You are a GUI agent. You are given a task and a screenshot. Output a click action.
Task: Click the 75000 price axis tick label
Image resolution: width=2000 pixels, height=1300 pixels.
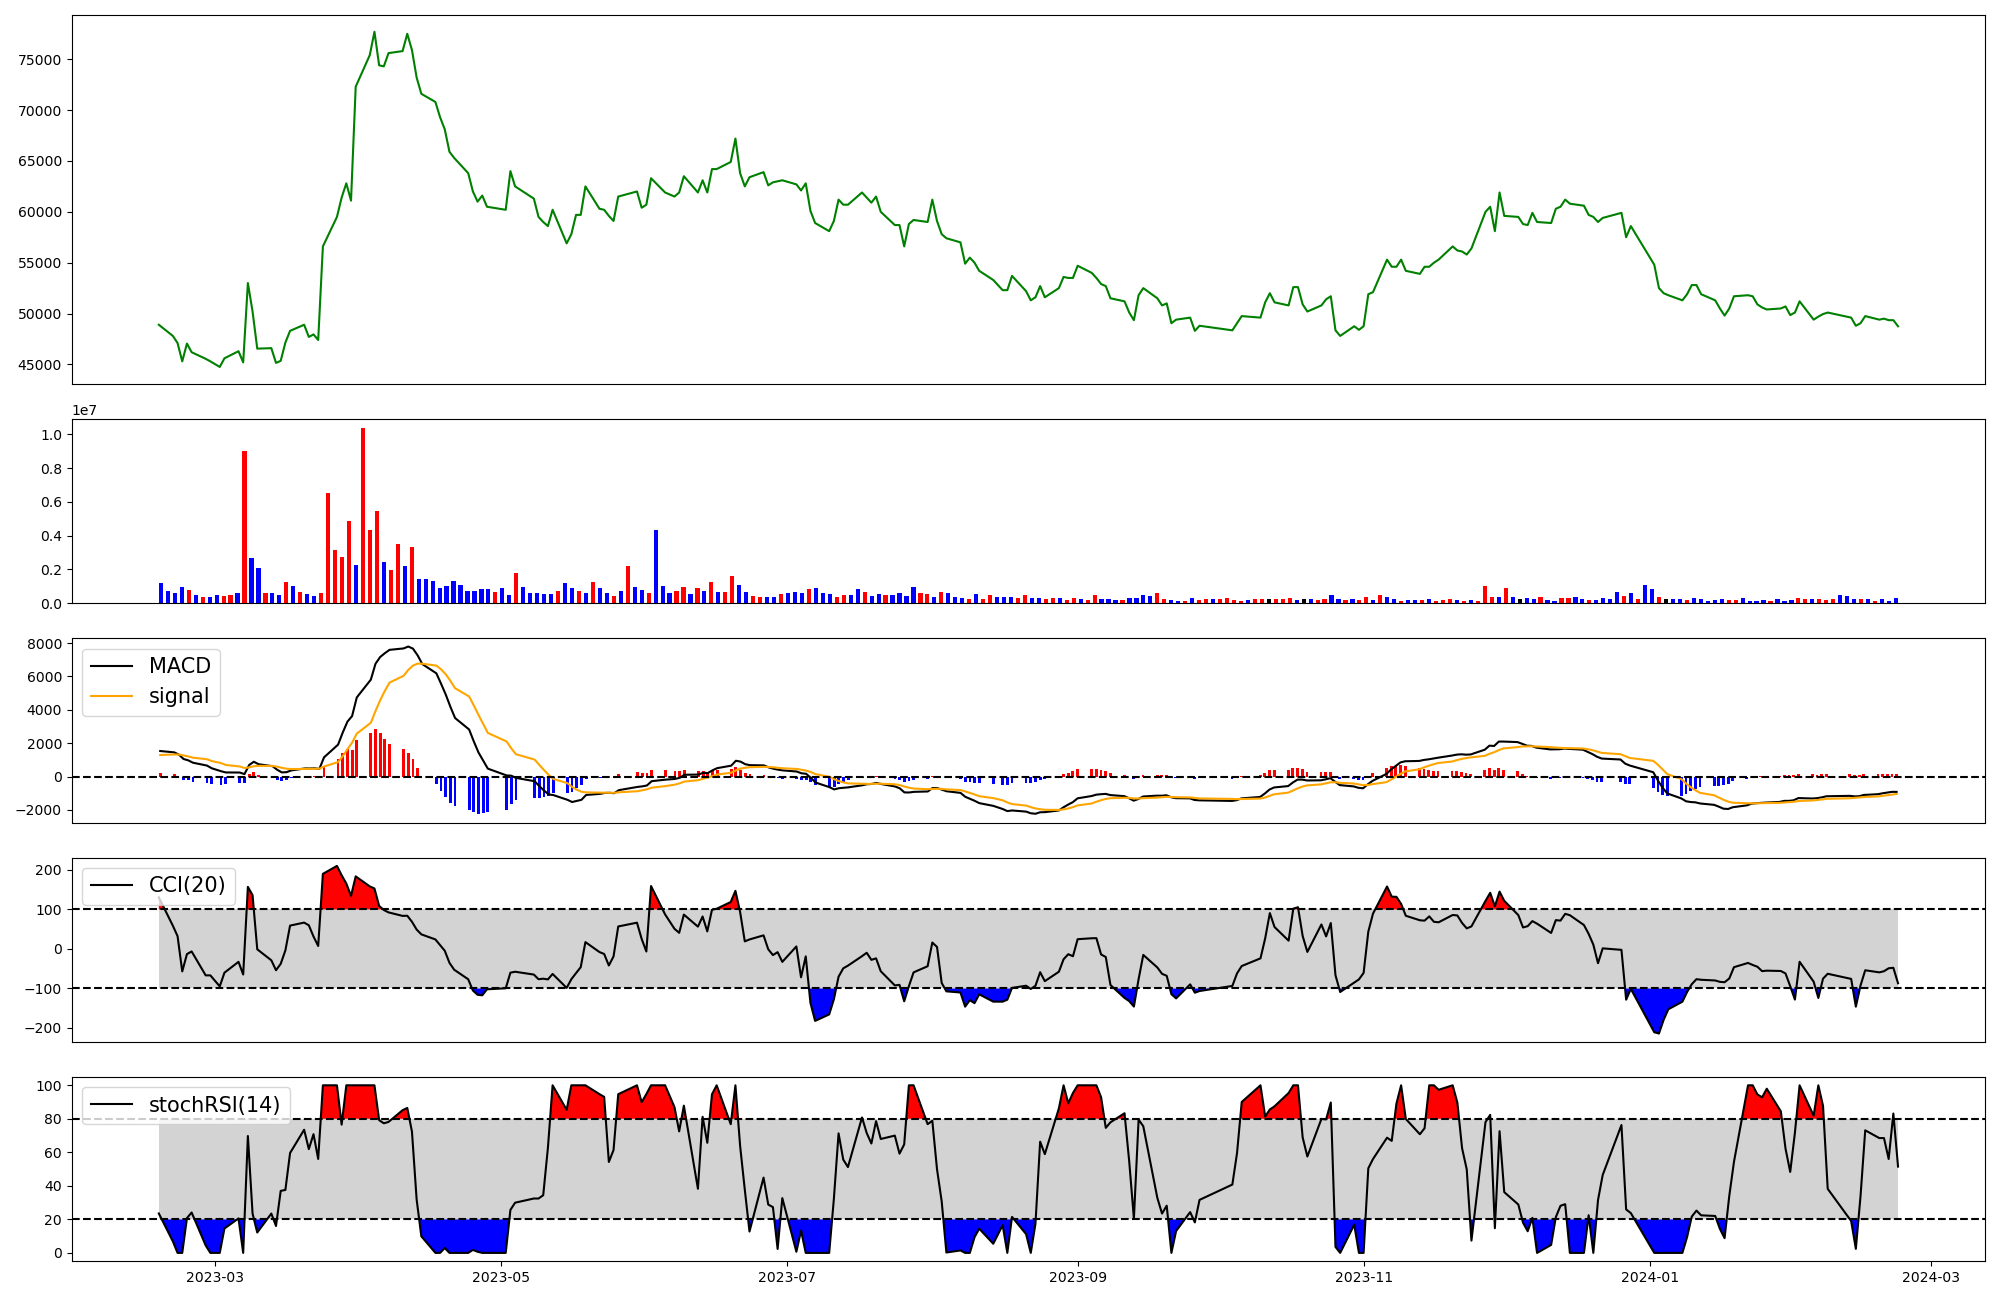(40, 60)
